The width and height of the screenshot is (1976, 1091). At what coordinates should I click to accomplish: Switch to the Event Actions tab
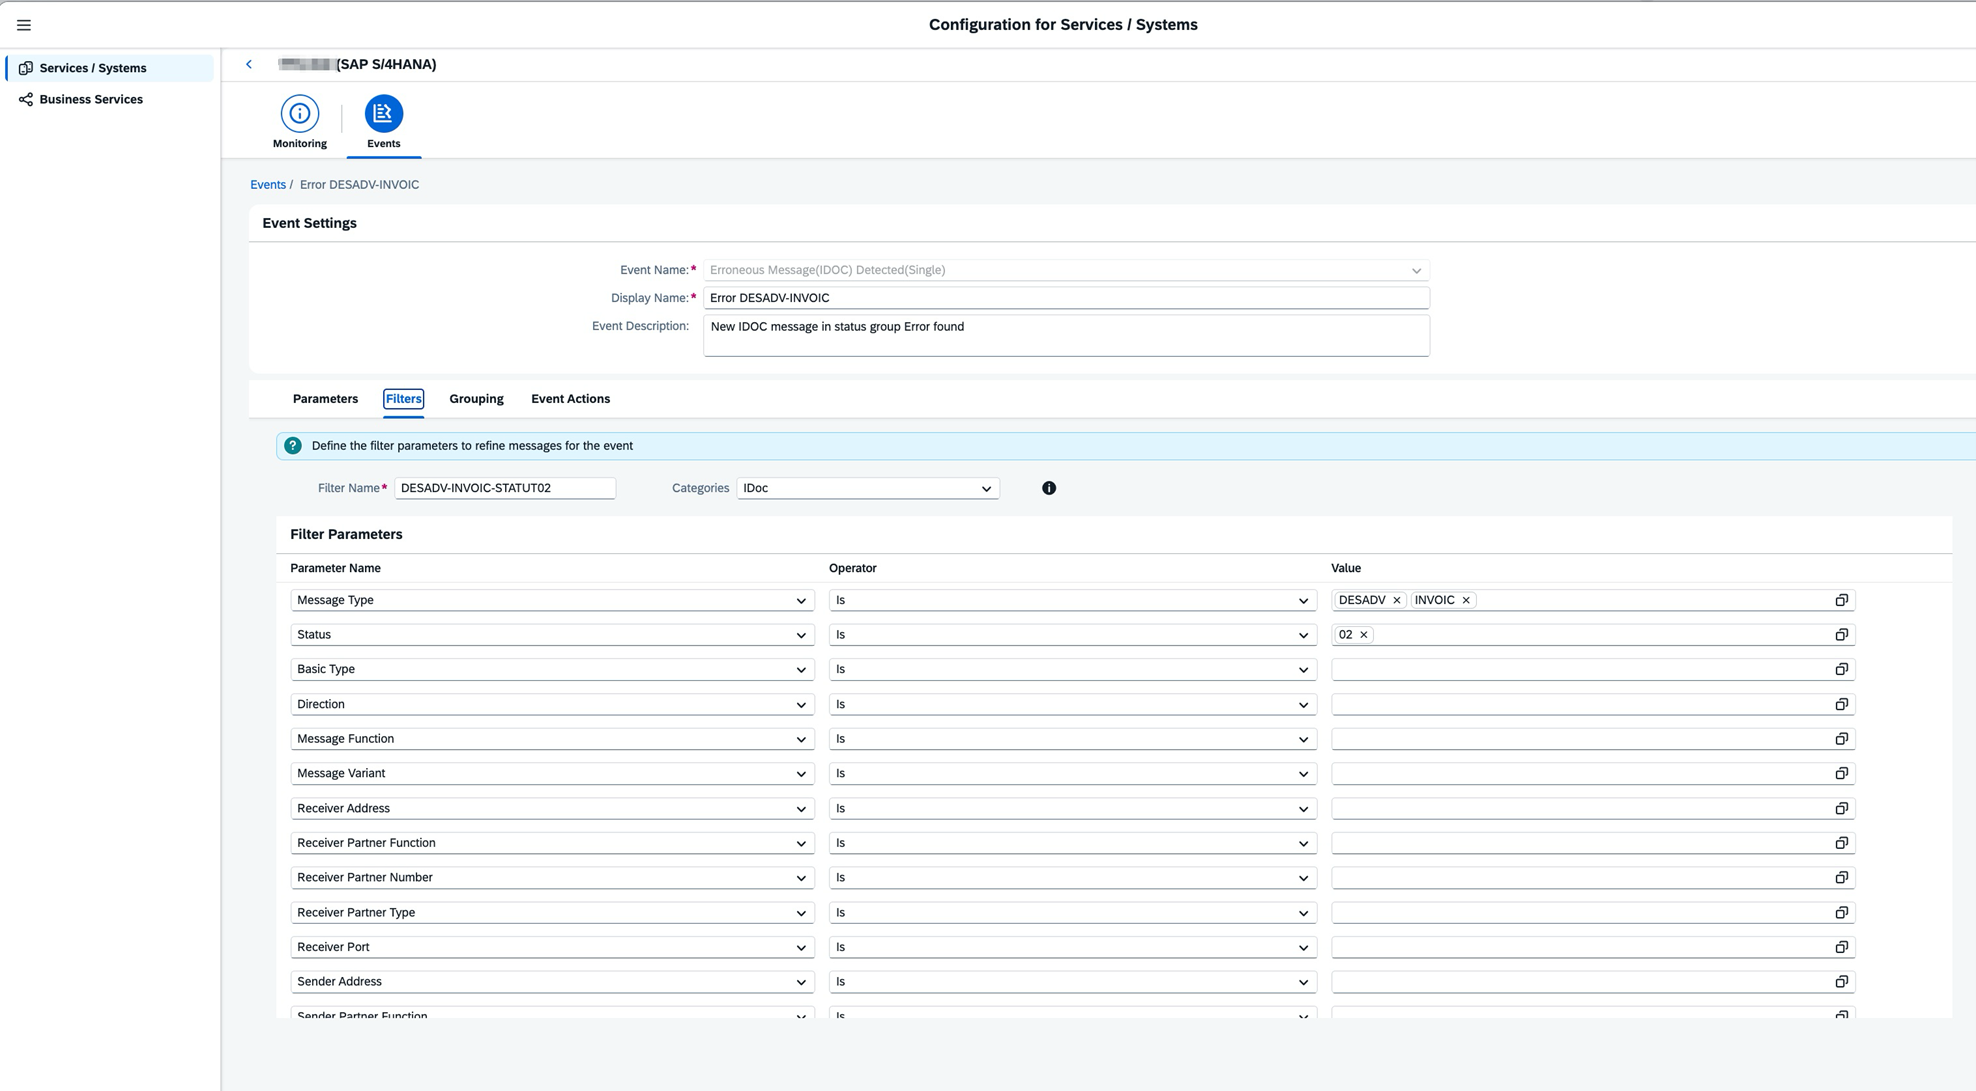click(x=570, y=399)
